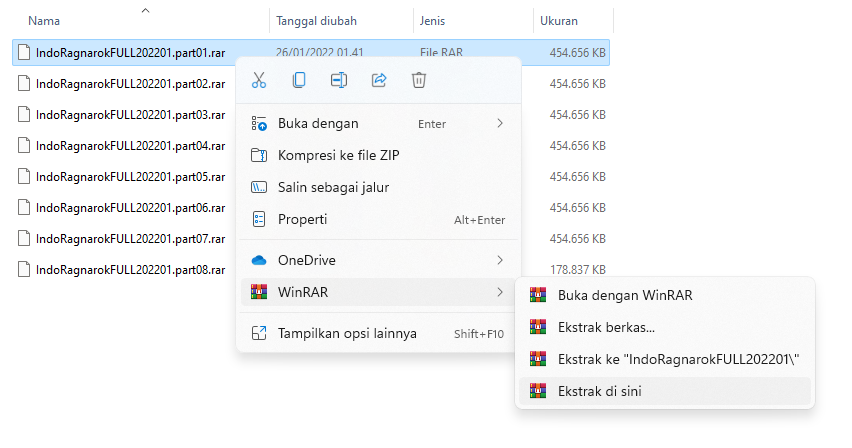Open Properti from context menu
The width and height of the screenshot is (852, 448).
(x=378, y=220)
